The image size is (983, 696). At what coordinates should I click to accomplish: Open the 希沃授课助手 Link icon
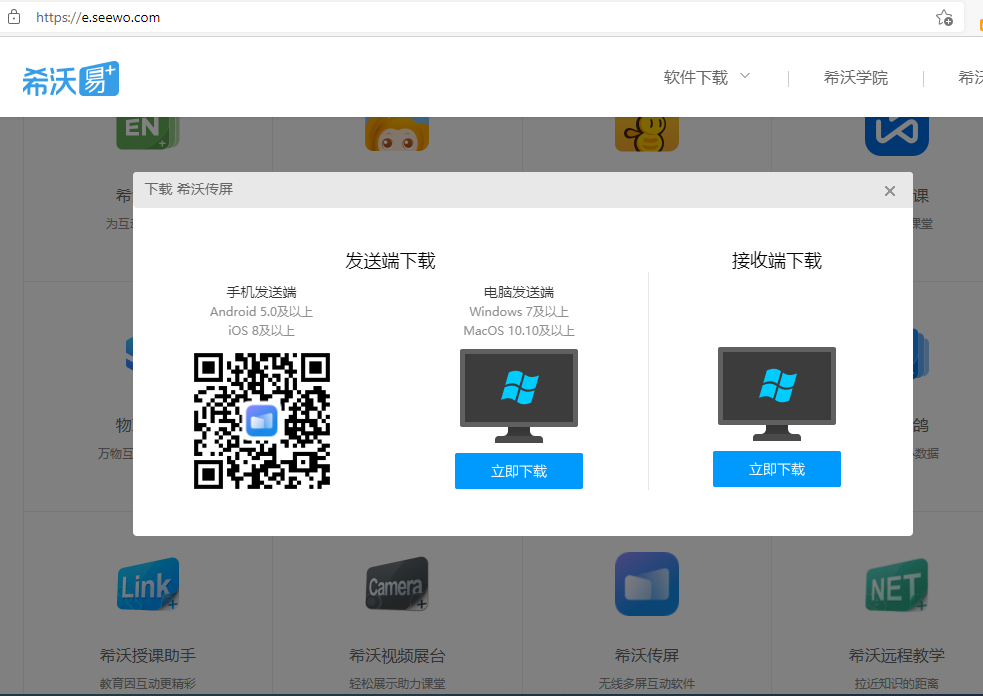[x=148, y=584]
